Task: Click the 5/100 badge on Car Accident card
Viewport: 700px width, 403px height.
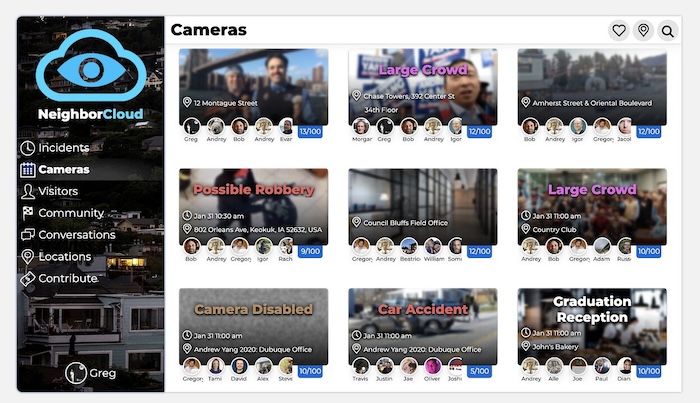Action: 480,371
